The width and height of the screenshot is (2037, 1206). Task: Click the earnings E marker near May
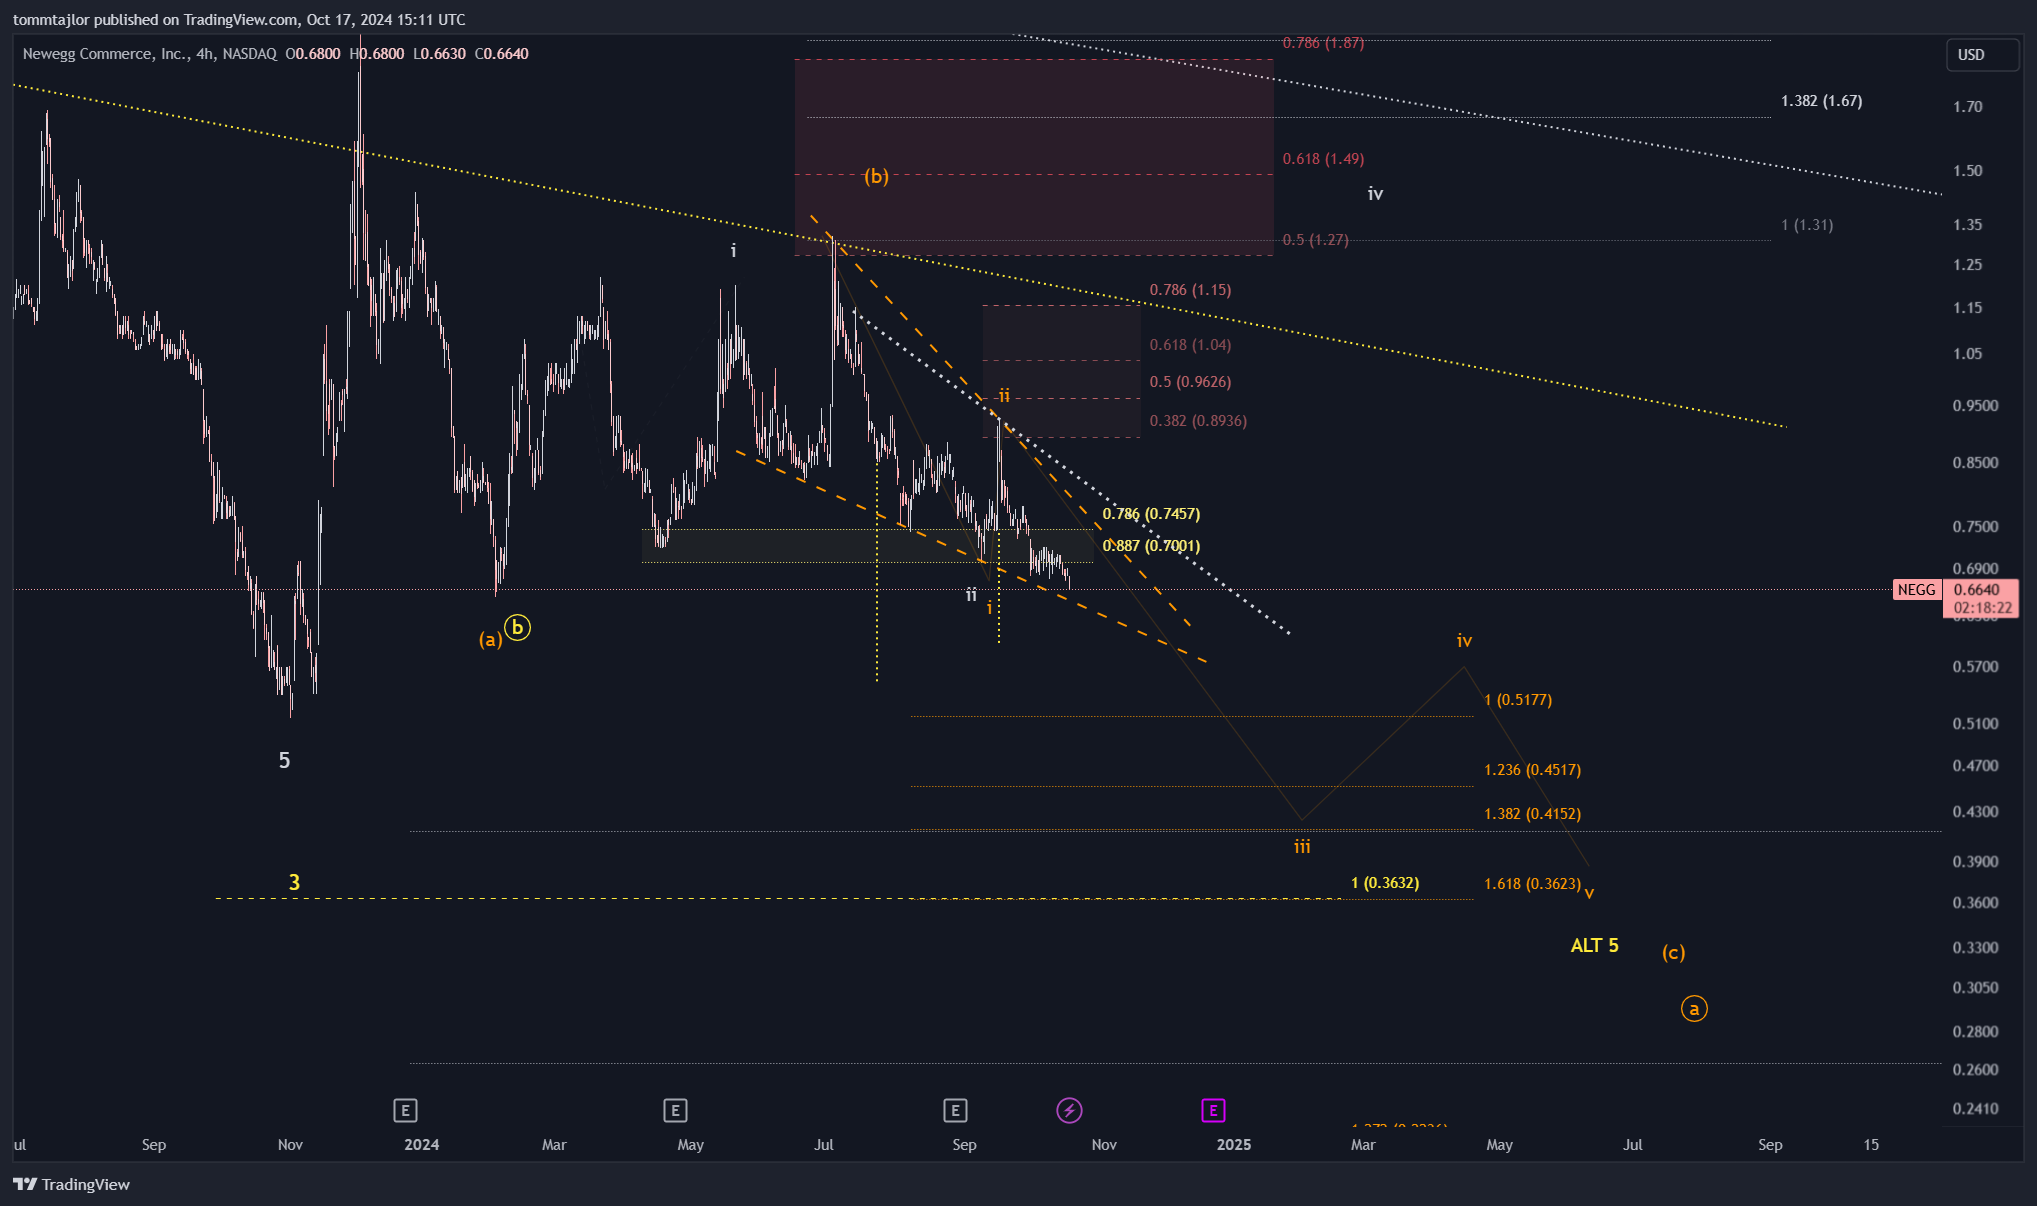pyautogui.click(x=675, y=1110)
